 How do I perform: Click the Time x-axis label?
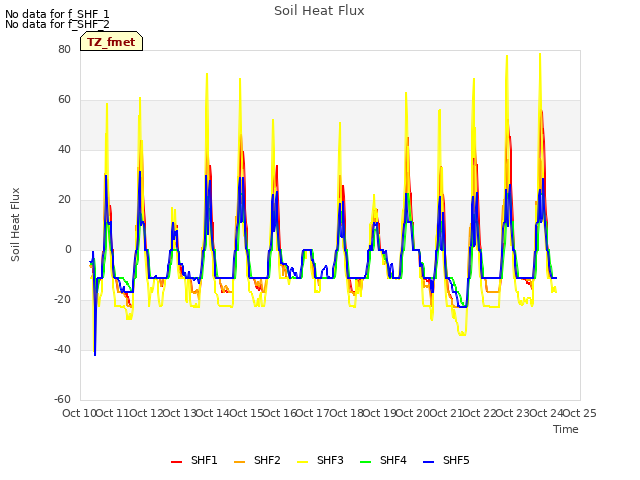tap(566, 429)
